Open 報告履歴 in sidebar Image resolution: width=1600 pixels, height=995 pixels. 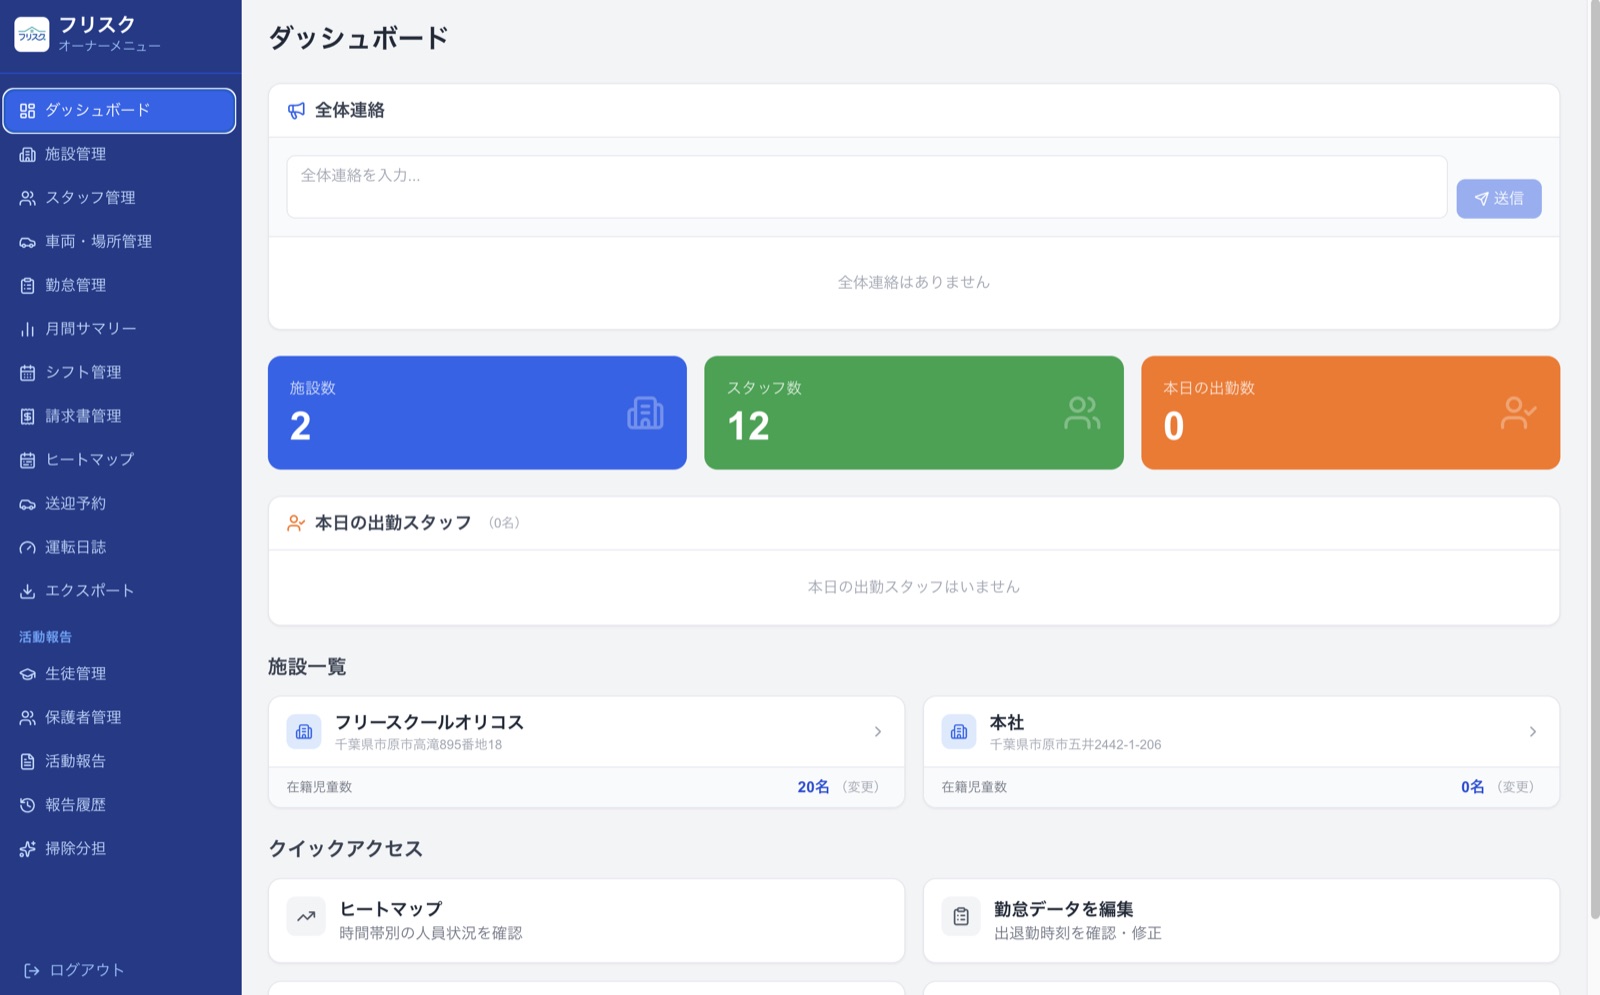point(120,805)
